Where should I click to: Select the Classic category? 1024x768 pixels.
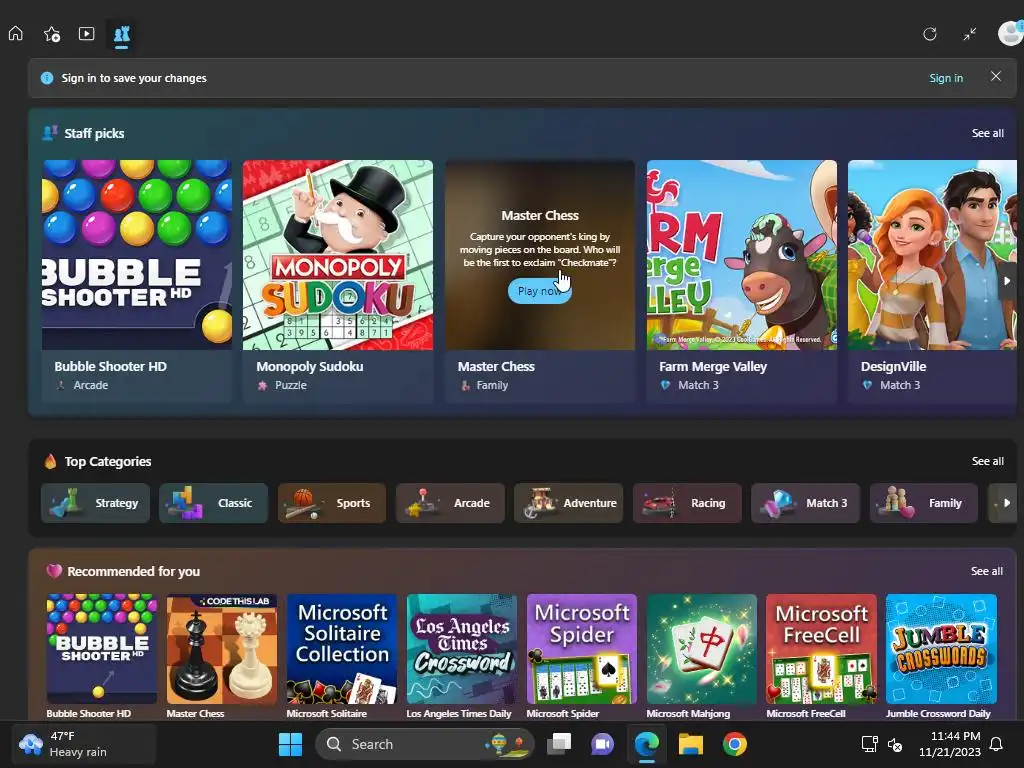(x=214, y=503)
